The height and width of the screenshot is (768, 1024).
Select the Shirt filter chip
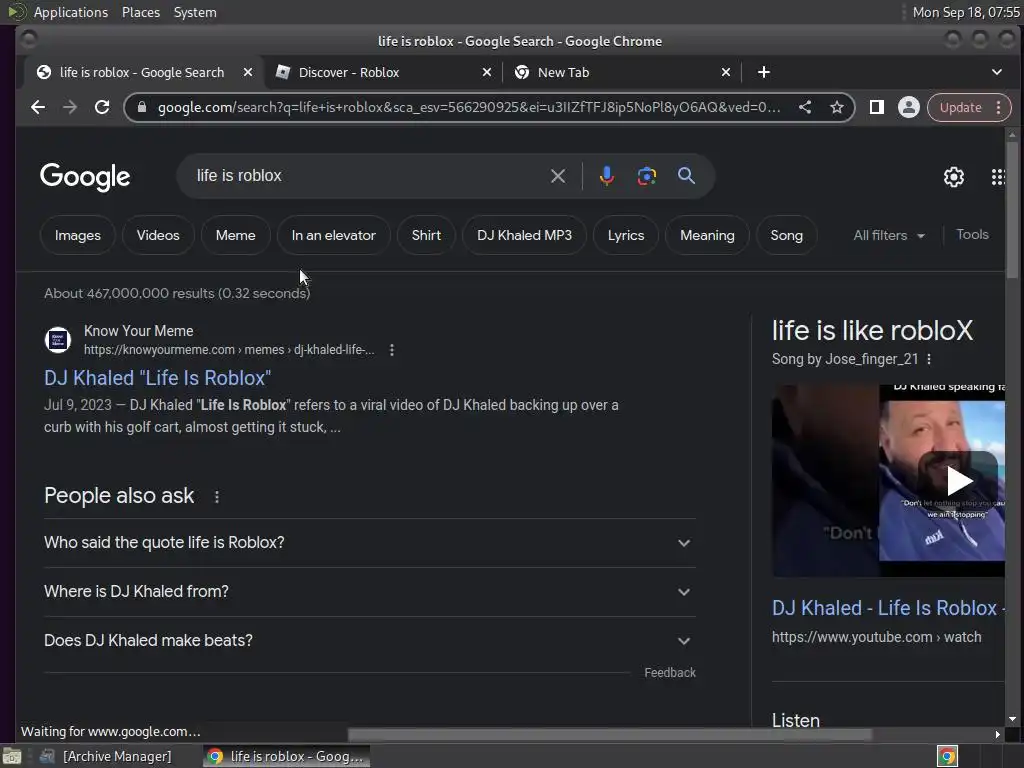(426, 235)
